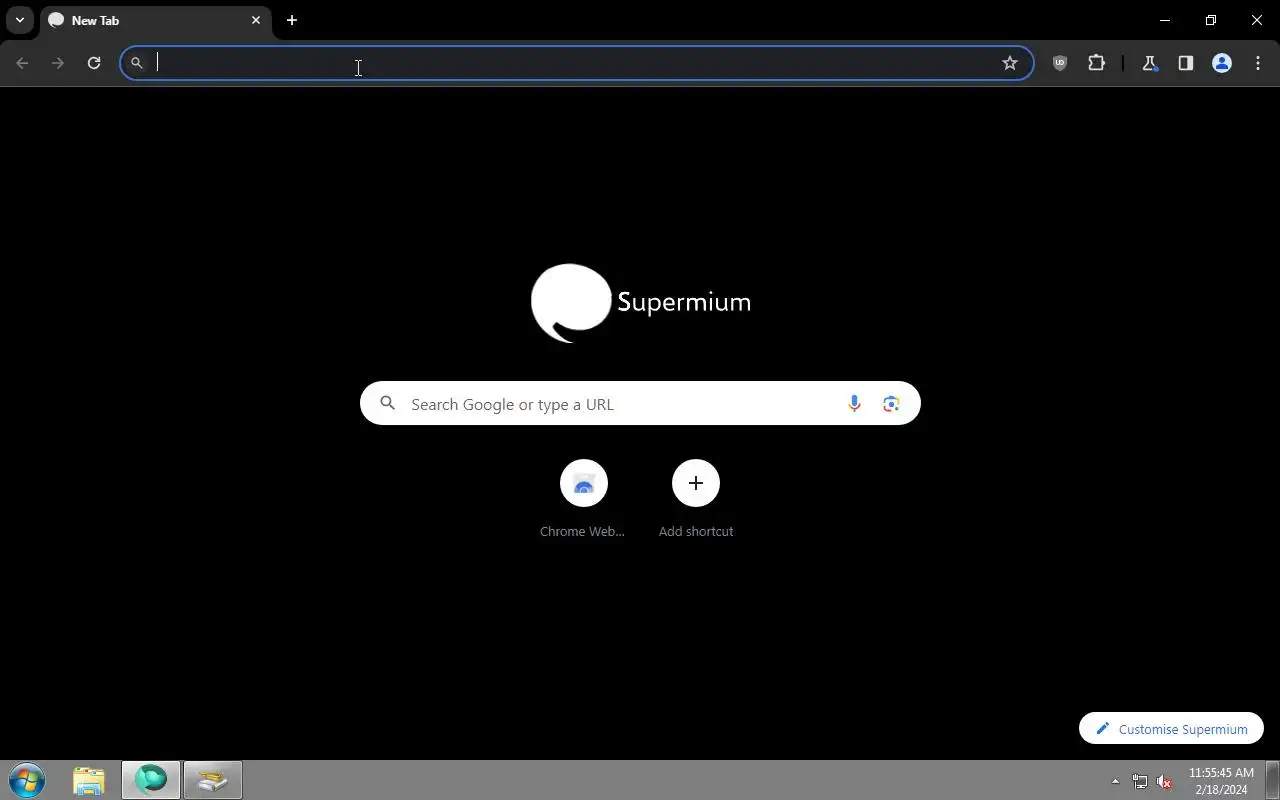Show hidden system tray icons
This screenshot has height=800, width=1280.
pos(1116,781)
